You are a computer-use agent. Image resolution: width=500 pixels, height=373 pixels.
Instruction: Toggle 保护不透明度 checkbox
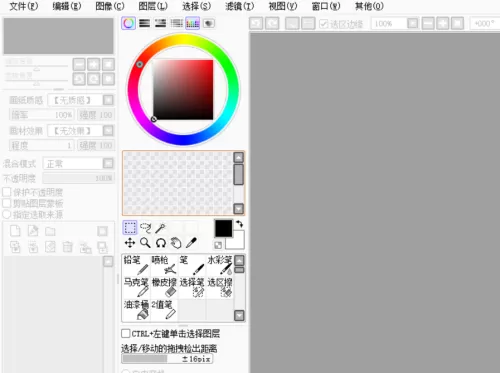7,192
